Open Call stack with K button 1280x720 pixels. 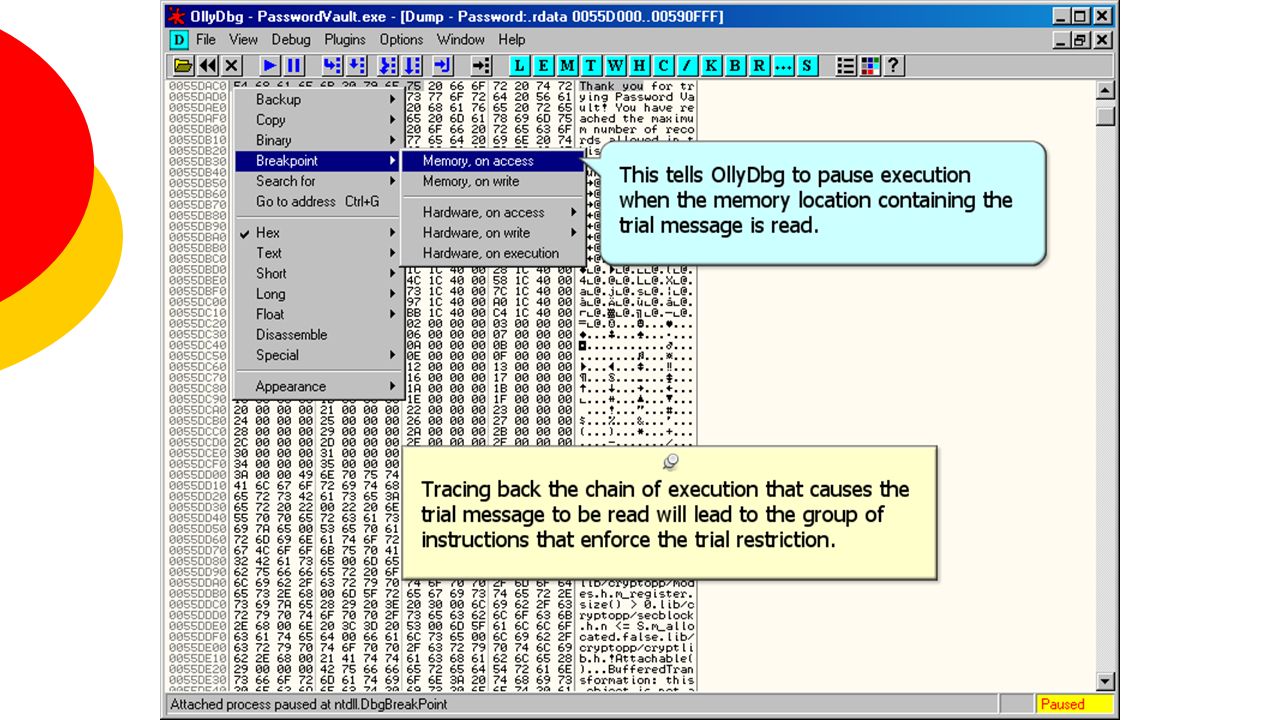(712, 66)
